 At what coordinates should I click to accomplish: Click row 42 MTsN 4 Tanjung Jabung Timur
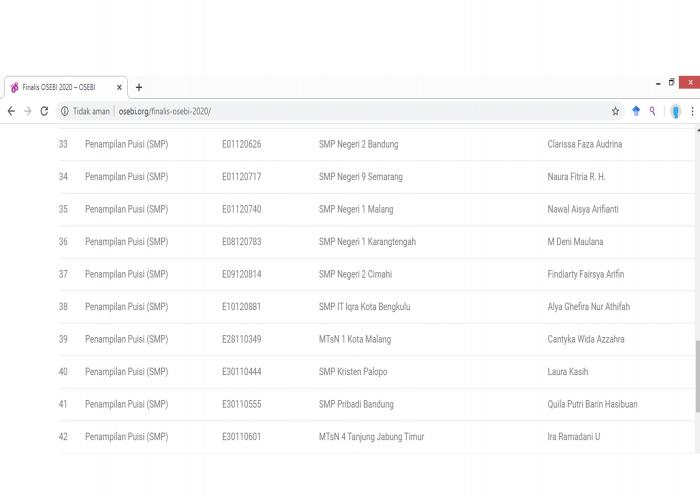[371, 437]
